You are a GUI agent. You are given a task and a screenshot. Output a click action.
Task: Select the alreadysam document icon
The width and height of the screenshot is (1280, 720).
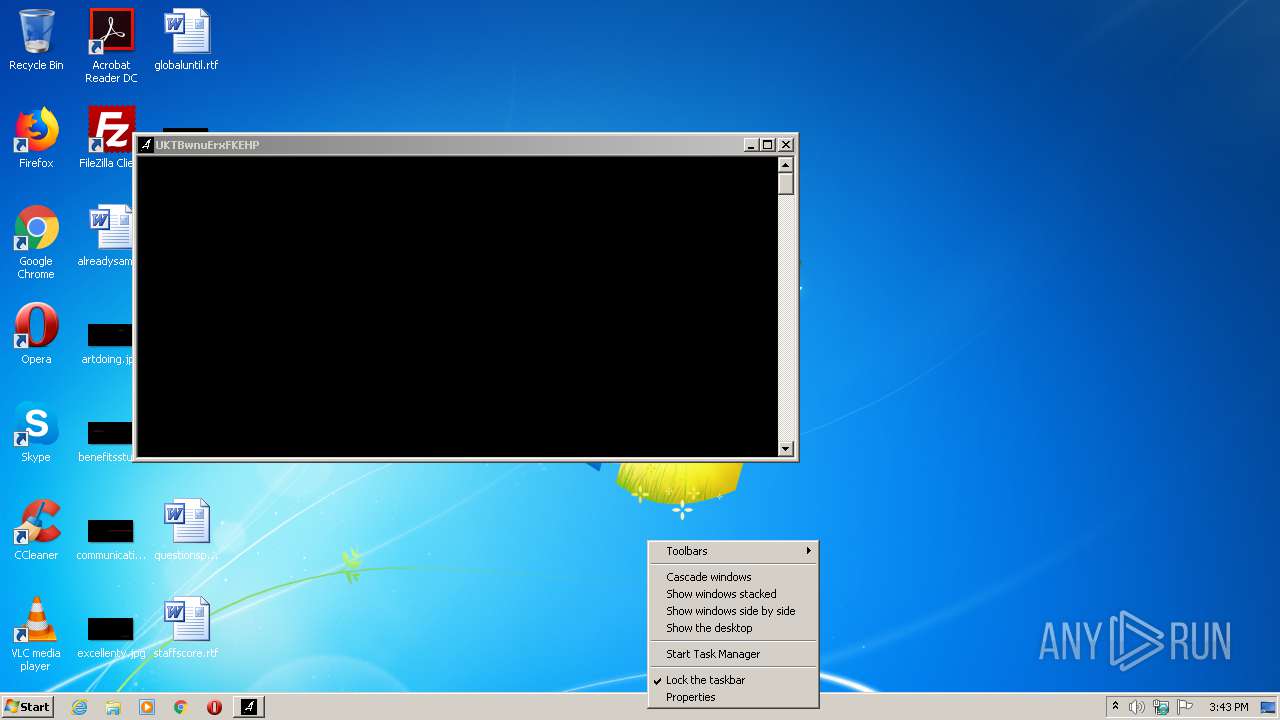tap(108, 236)
